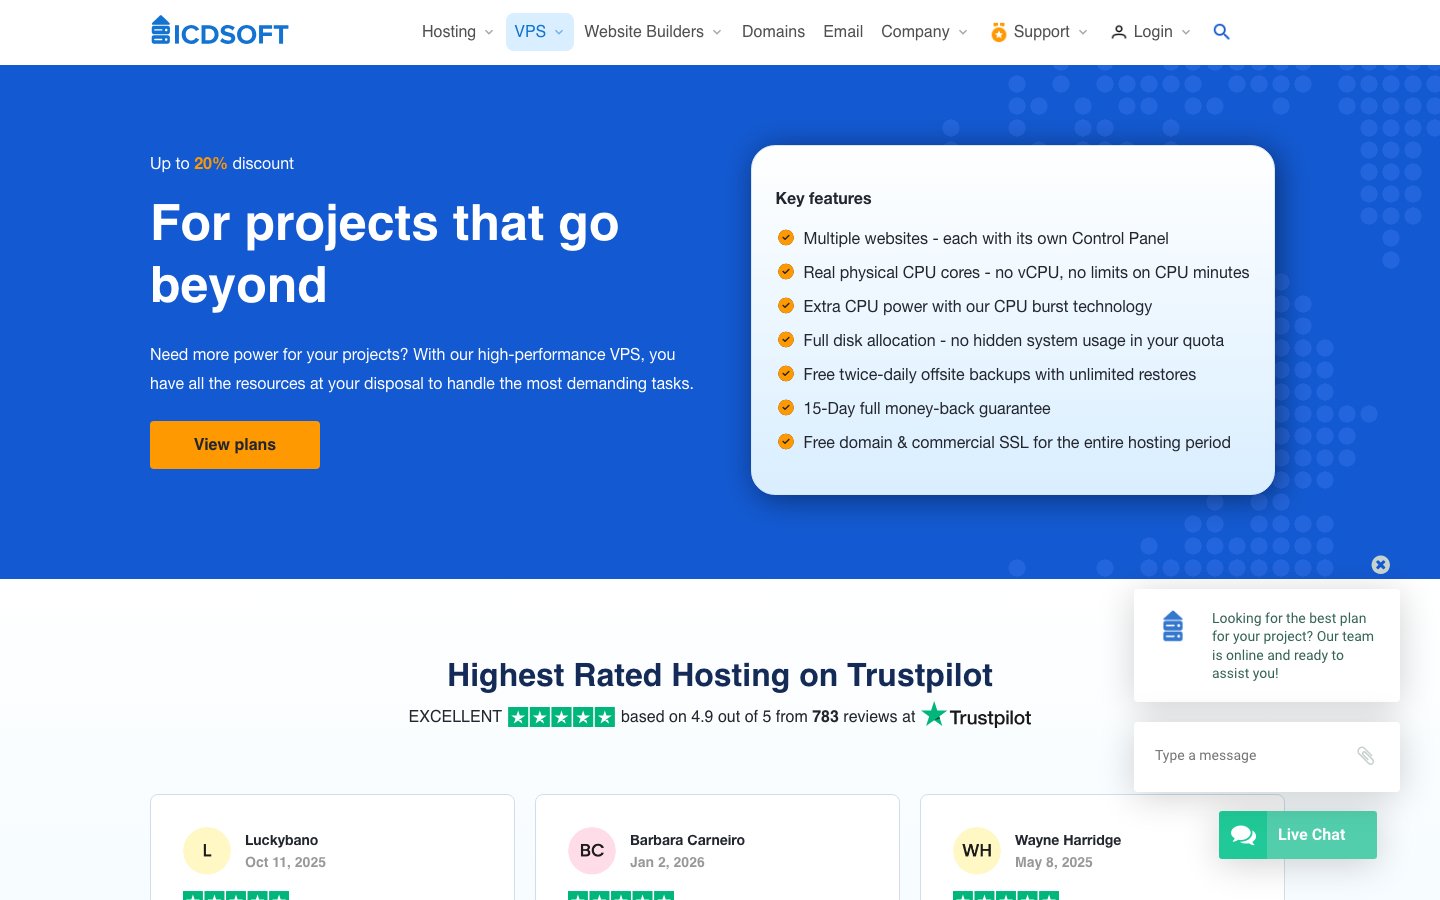Click the Luckybano reviewer name
This screenshot has width=1440, height=900.
[x=281, y=840]
